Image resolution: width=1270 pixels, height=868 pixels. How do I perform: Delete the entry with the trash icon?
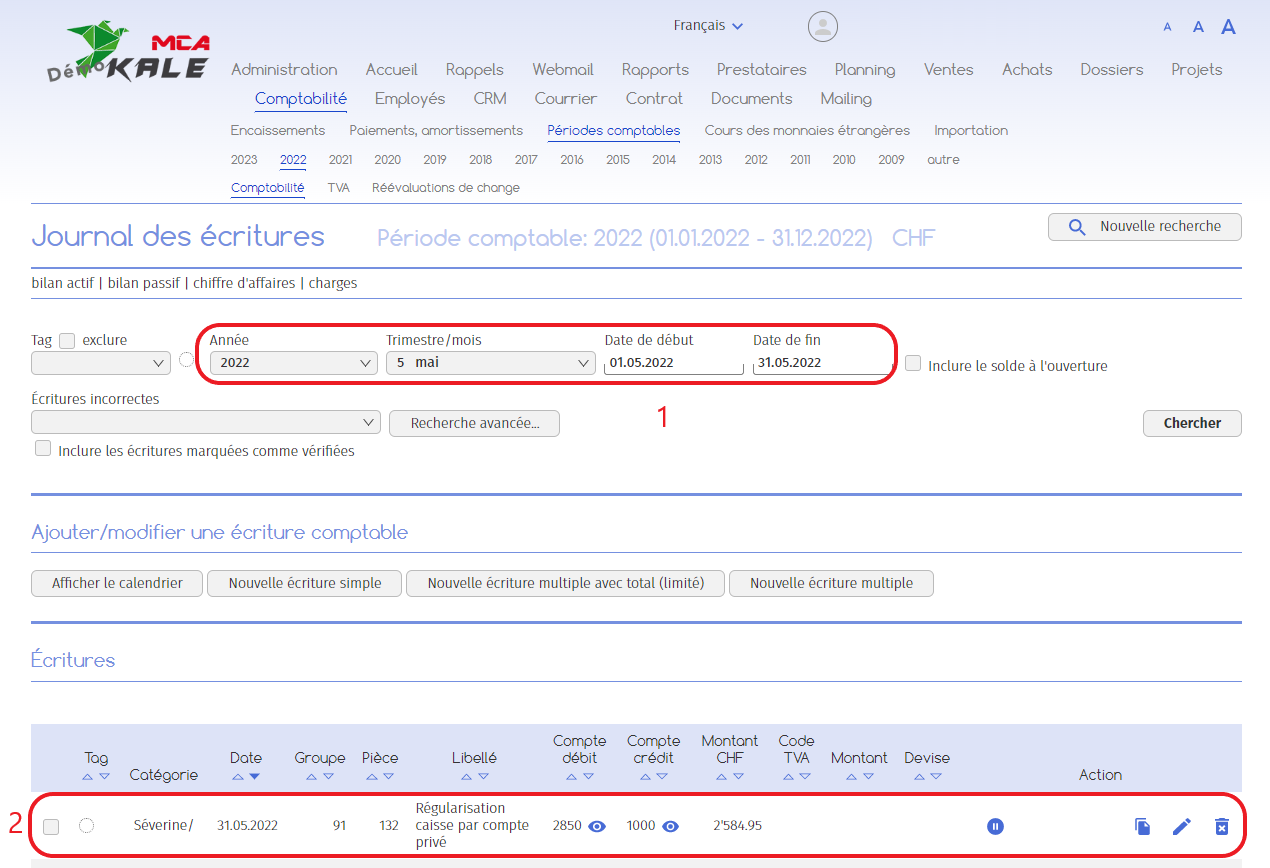pyautogui.click(x=1221, y=826)
